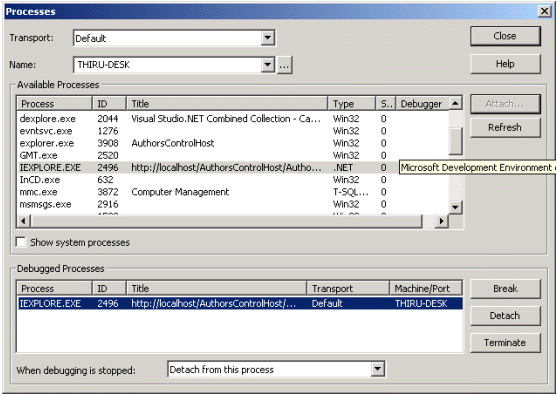Click the process list scroll up arrow
558x396 pixels.
click(x=455, y=104)
